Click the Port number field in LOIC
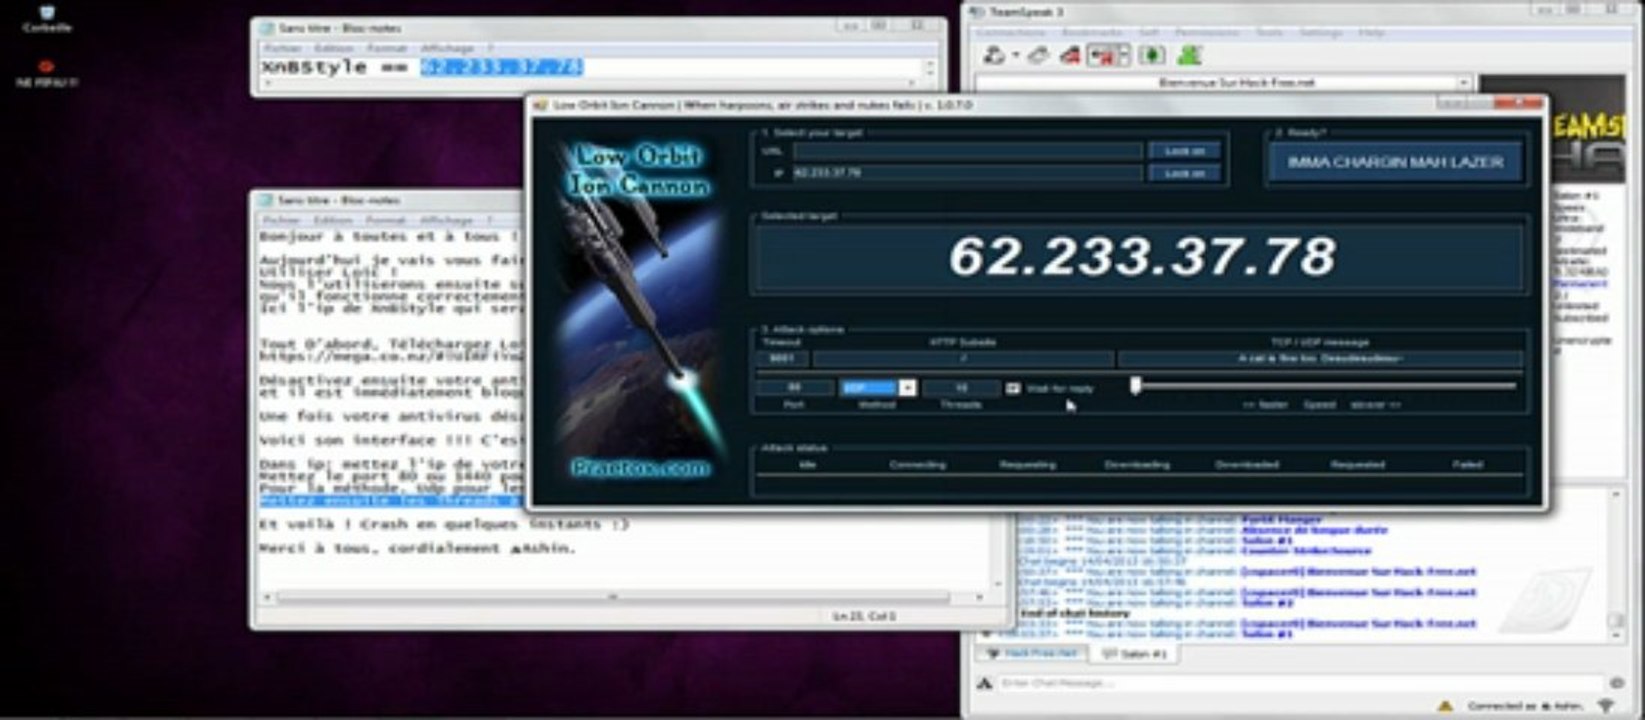This screenshot has height=720, width=1645. (794, 387)
